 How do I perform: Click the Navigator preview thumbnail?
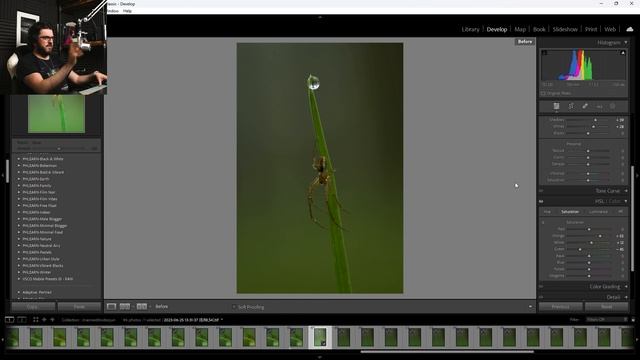(x=56, y=114)
